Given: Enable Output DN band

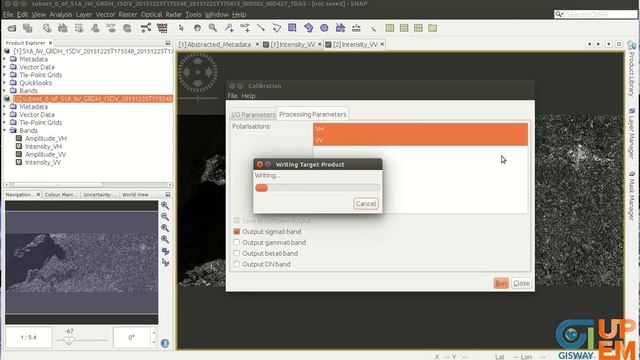Looking at the screenshot, I should point(237,264).
